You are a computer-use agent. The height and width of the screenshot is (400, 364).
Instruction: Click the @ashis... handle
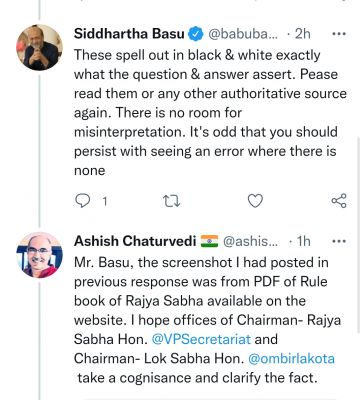tap(249, 241)
